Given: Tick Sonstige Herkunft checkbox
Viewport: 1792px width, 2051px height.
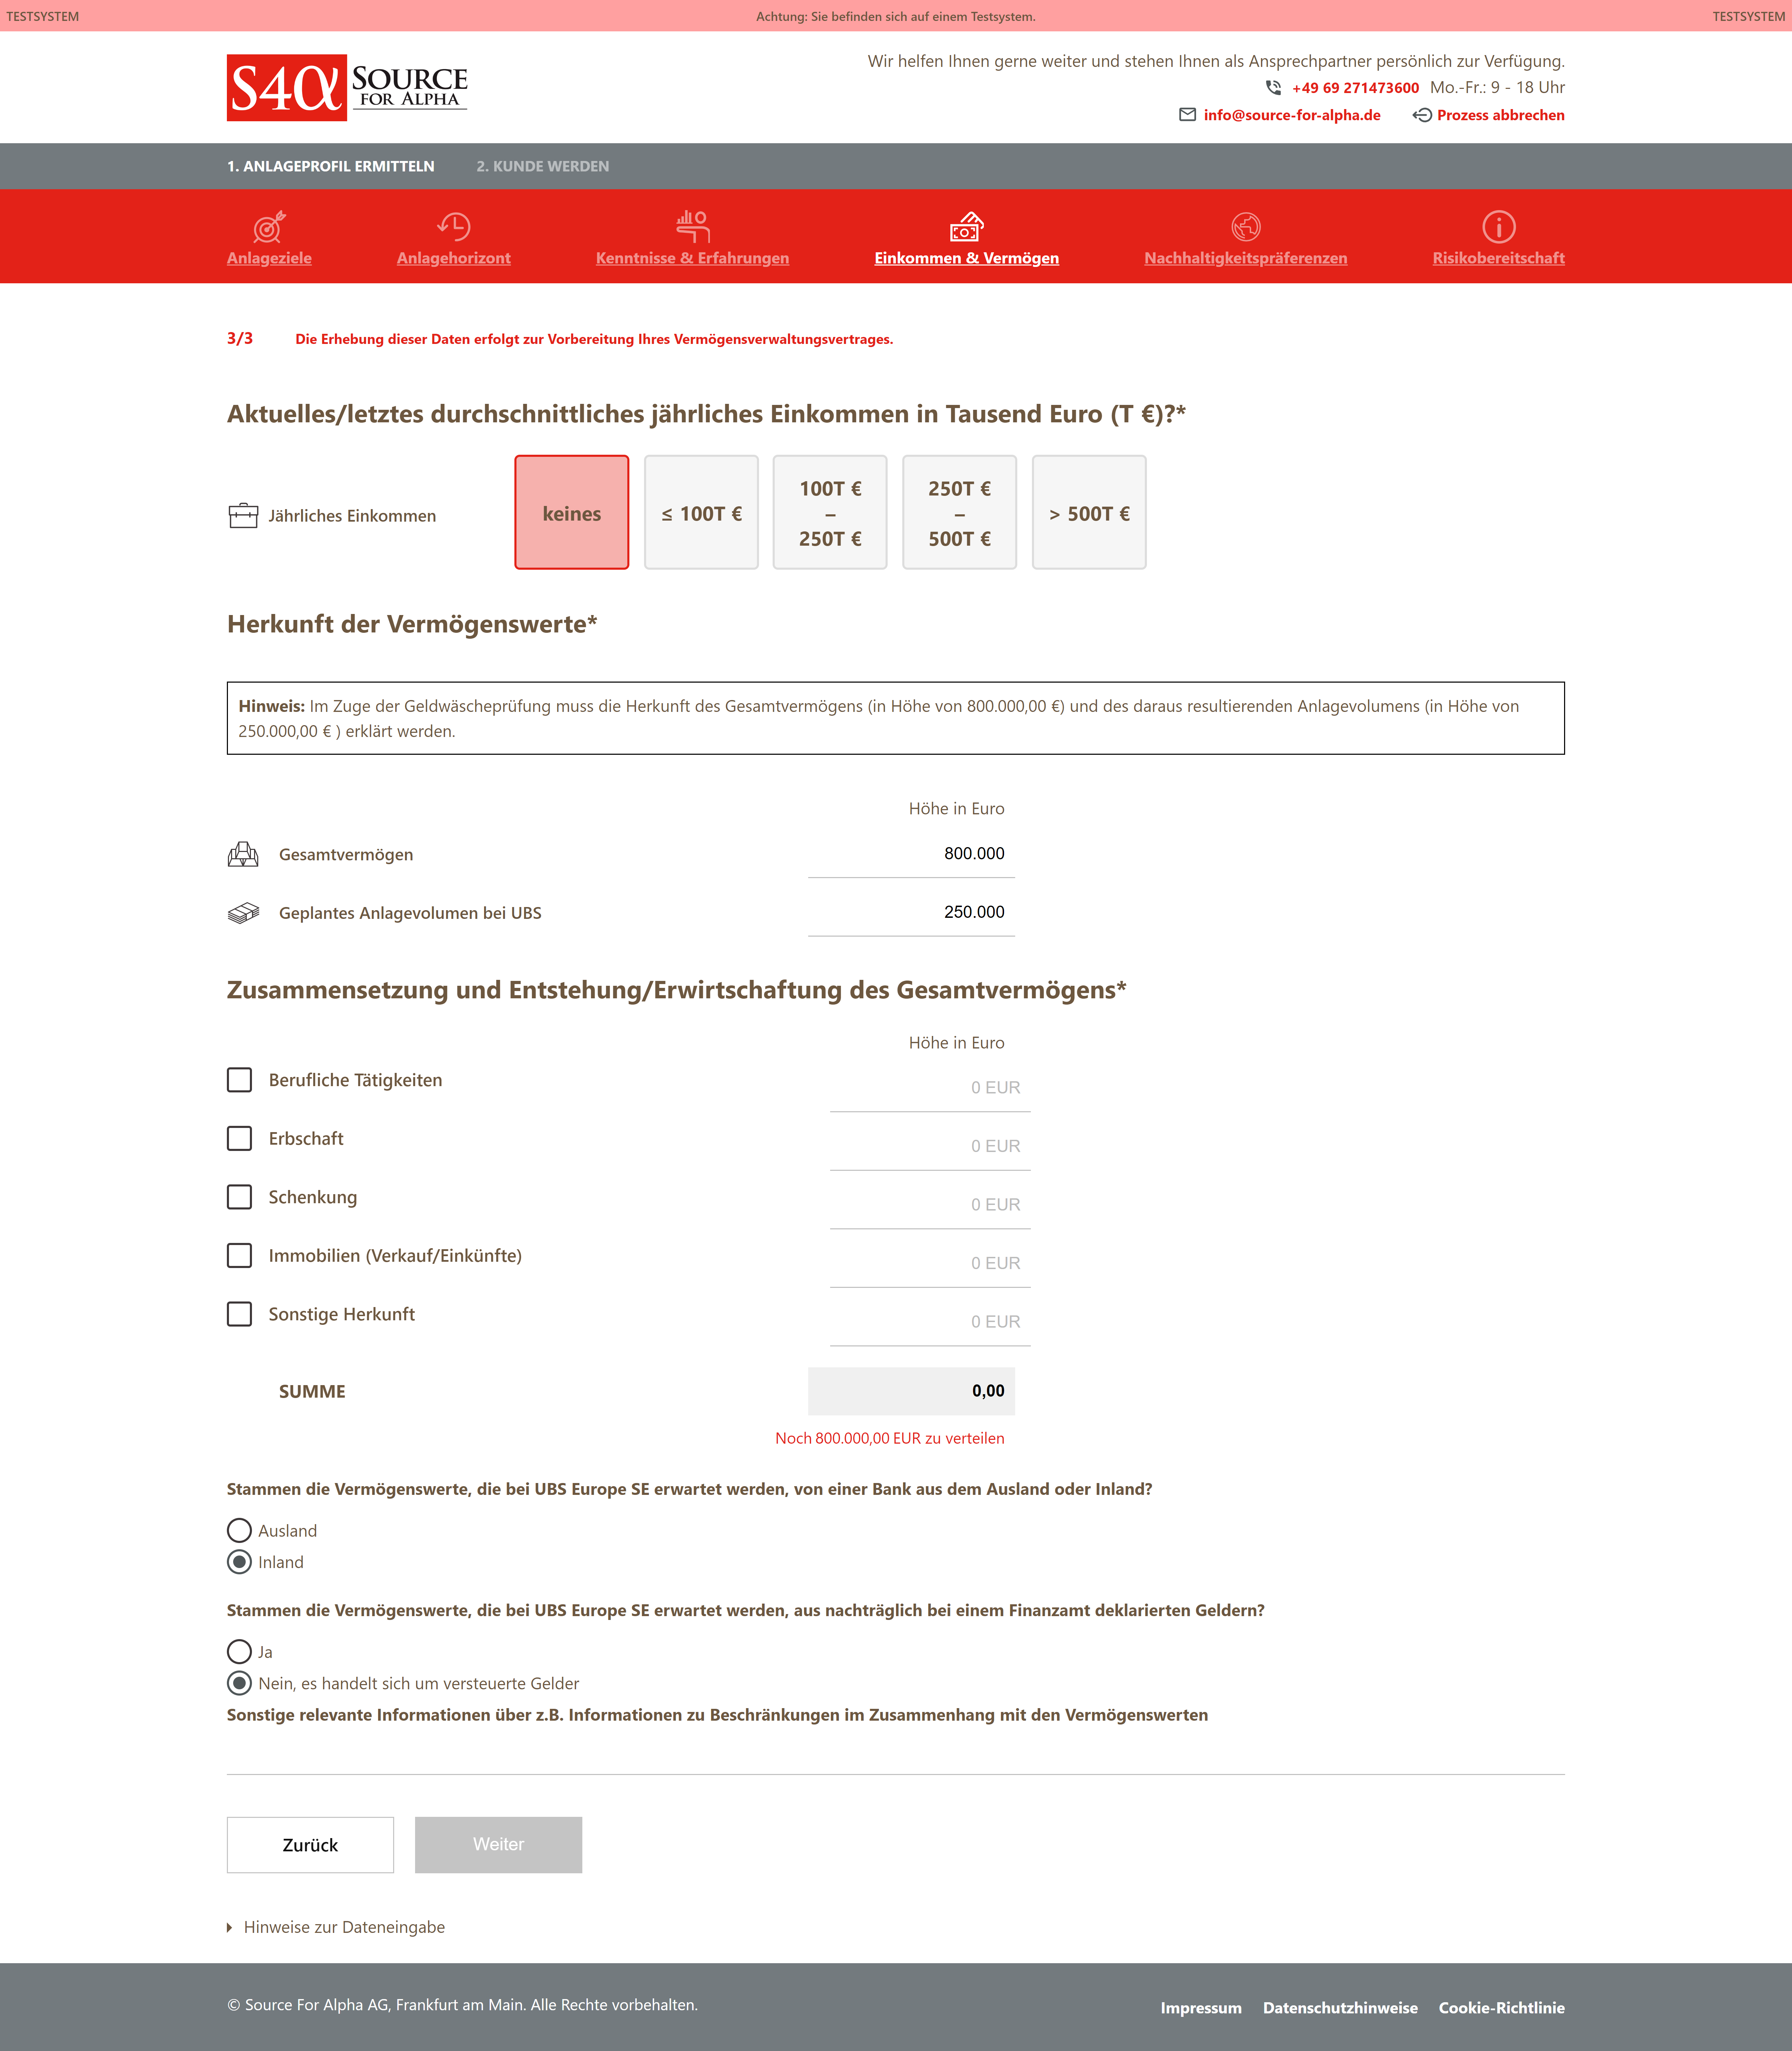Looking at the screenshot, I should (239, 1314).
